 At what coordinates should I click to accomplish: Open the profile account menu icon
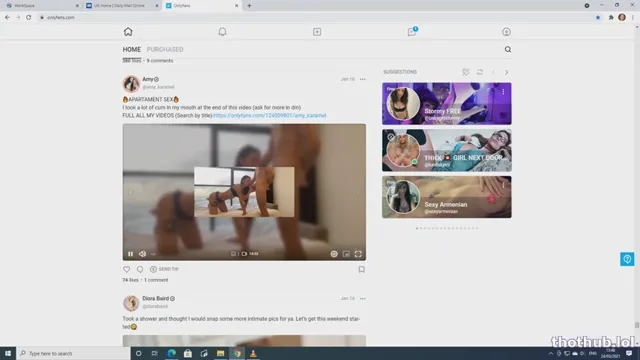(x=506, y=32)
